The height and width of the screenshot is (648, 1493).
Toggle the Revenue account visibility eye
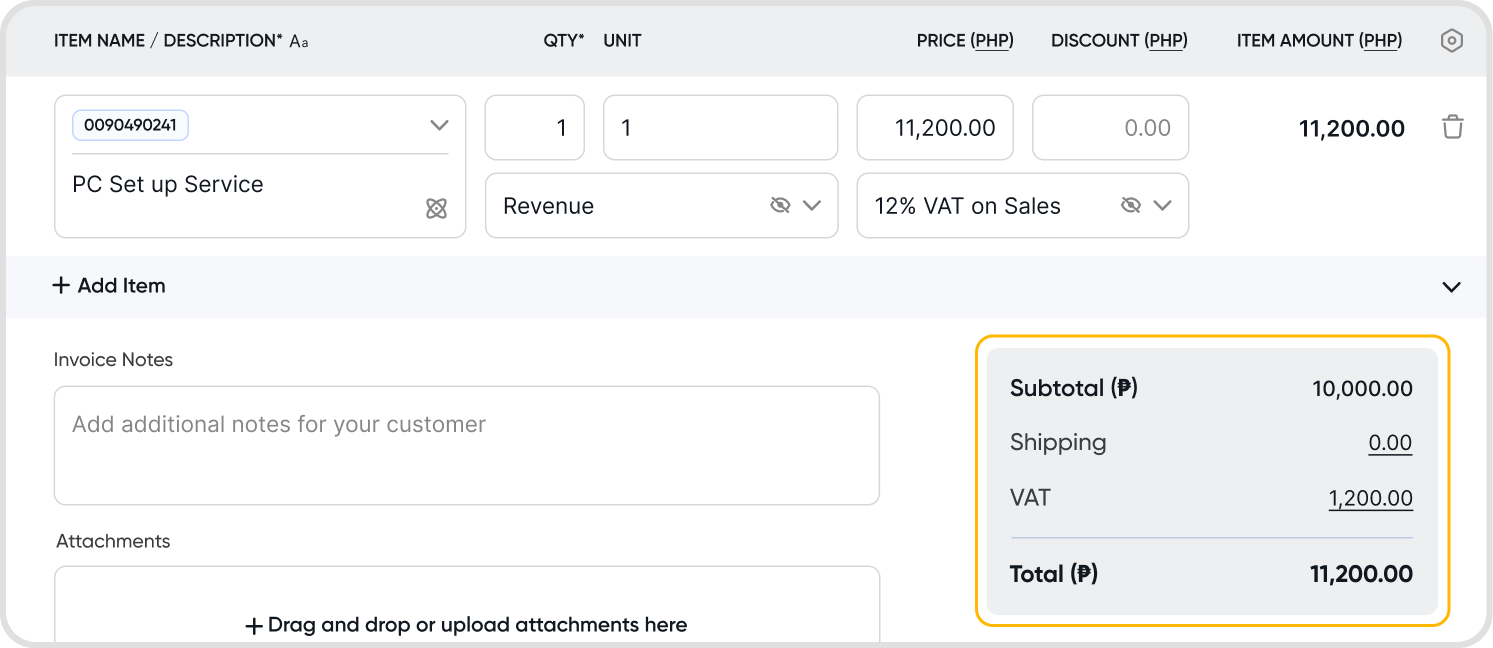click(x=780, y=205)
